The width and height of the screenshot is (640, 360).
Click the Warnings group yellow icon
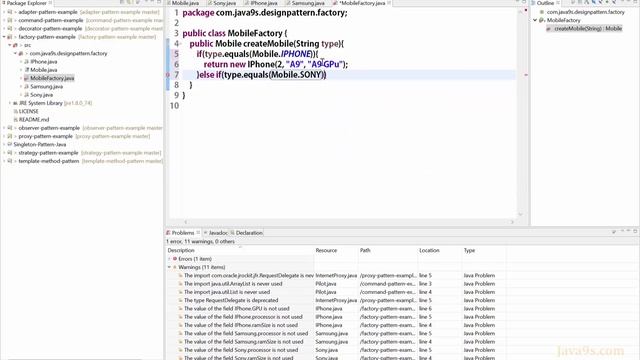coord(175,267)
